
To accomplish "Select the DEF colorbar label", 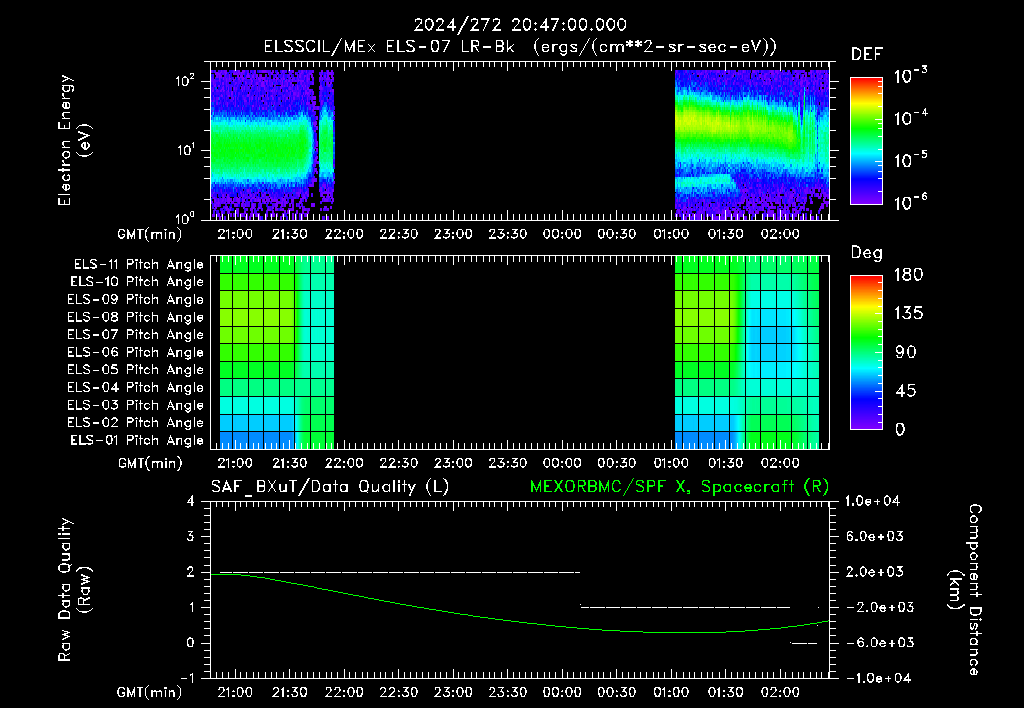I will (x=866, y=54).
